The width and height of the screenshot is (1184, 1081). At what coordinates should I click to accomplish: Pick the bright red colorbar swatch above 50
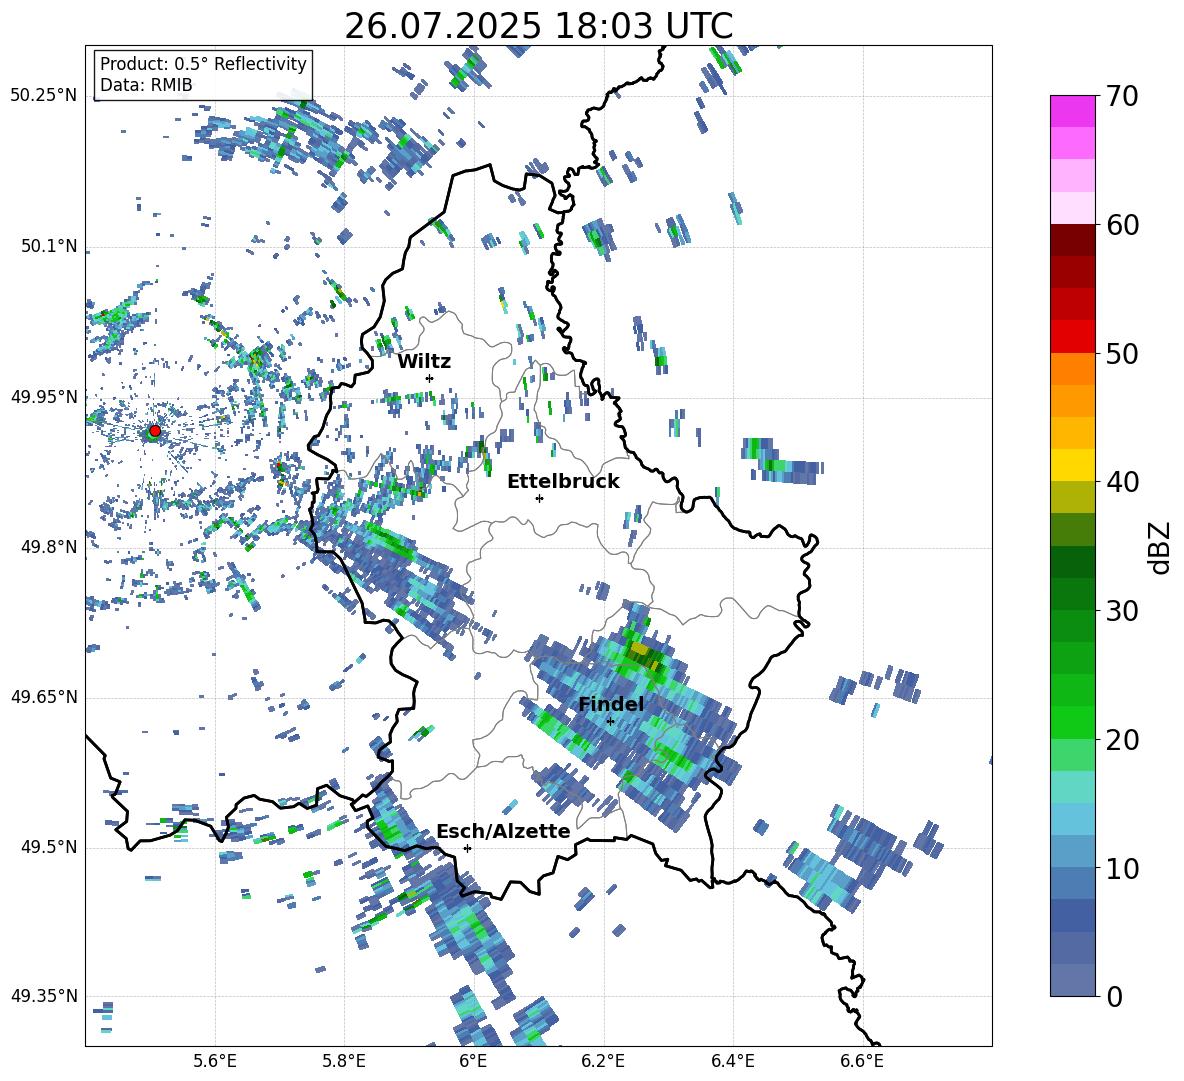click(1072, 337)
